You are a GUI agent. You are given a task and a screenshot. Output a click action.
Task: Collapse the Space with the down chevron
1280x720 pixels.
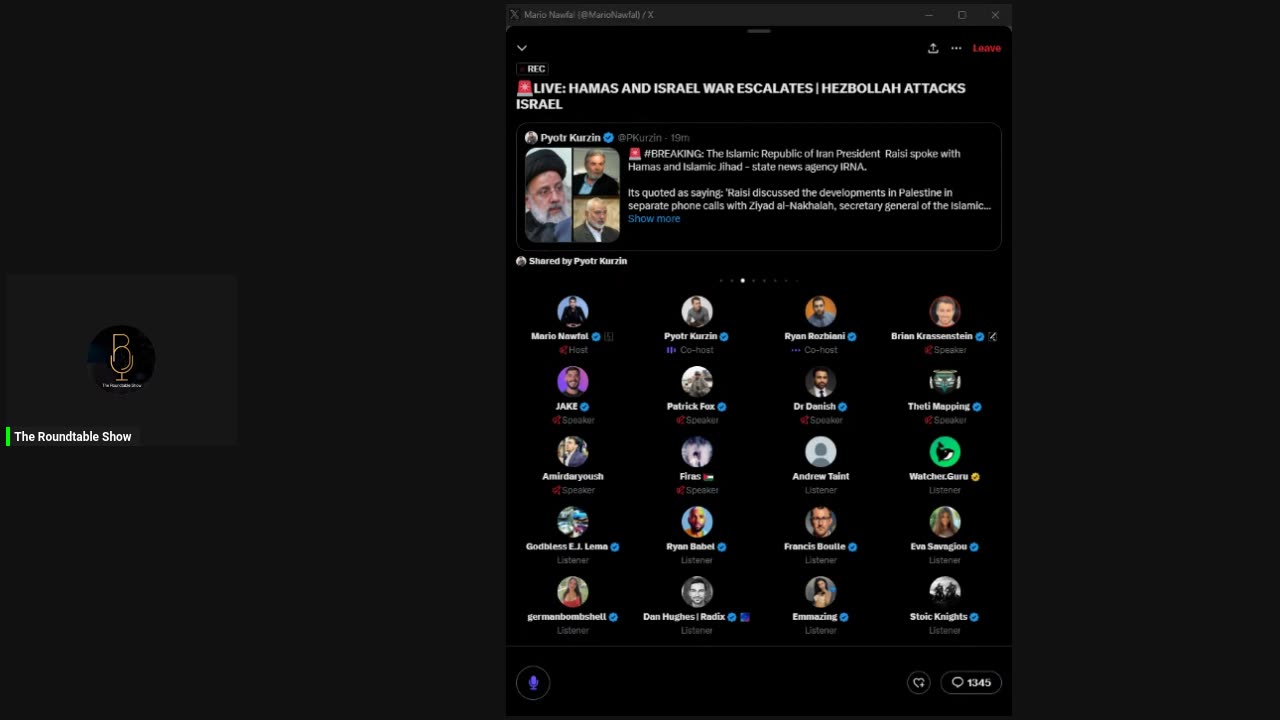(x=521, y=48)
